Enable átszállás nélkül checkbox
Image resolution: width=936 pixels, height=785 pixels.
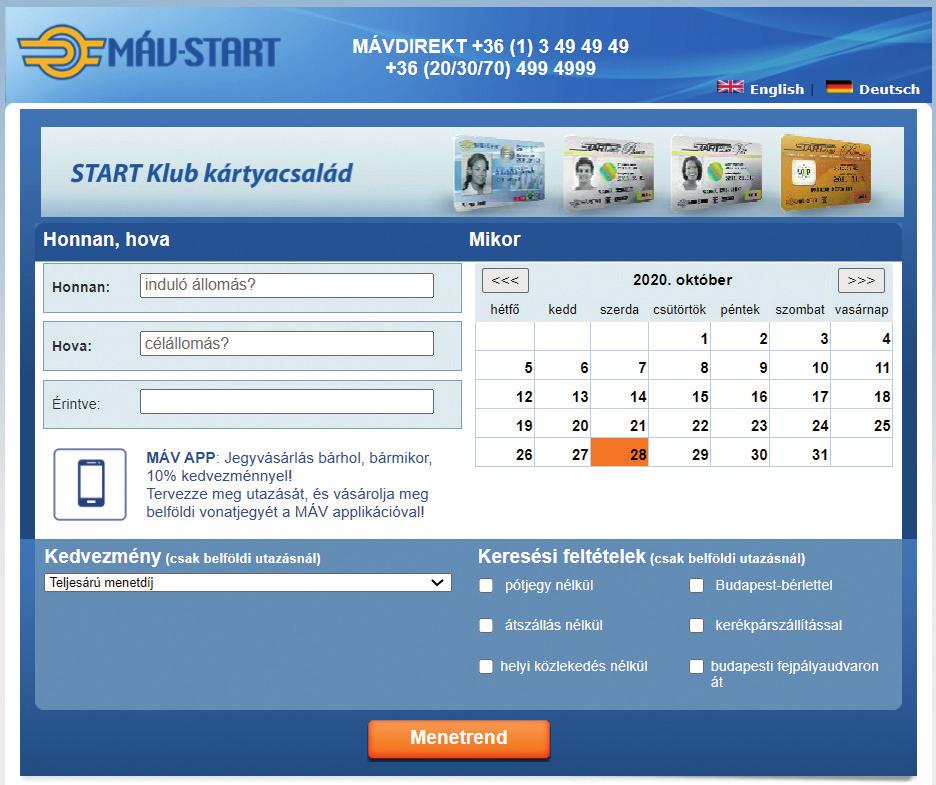486,626
